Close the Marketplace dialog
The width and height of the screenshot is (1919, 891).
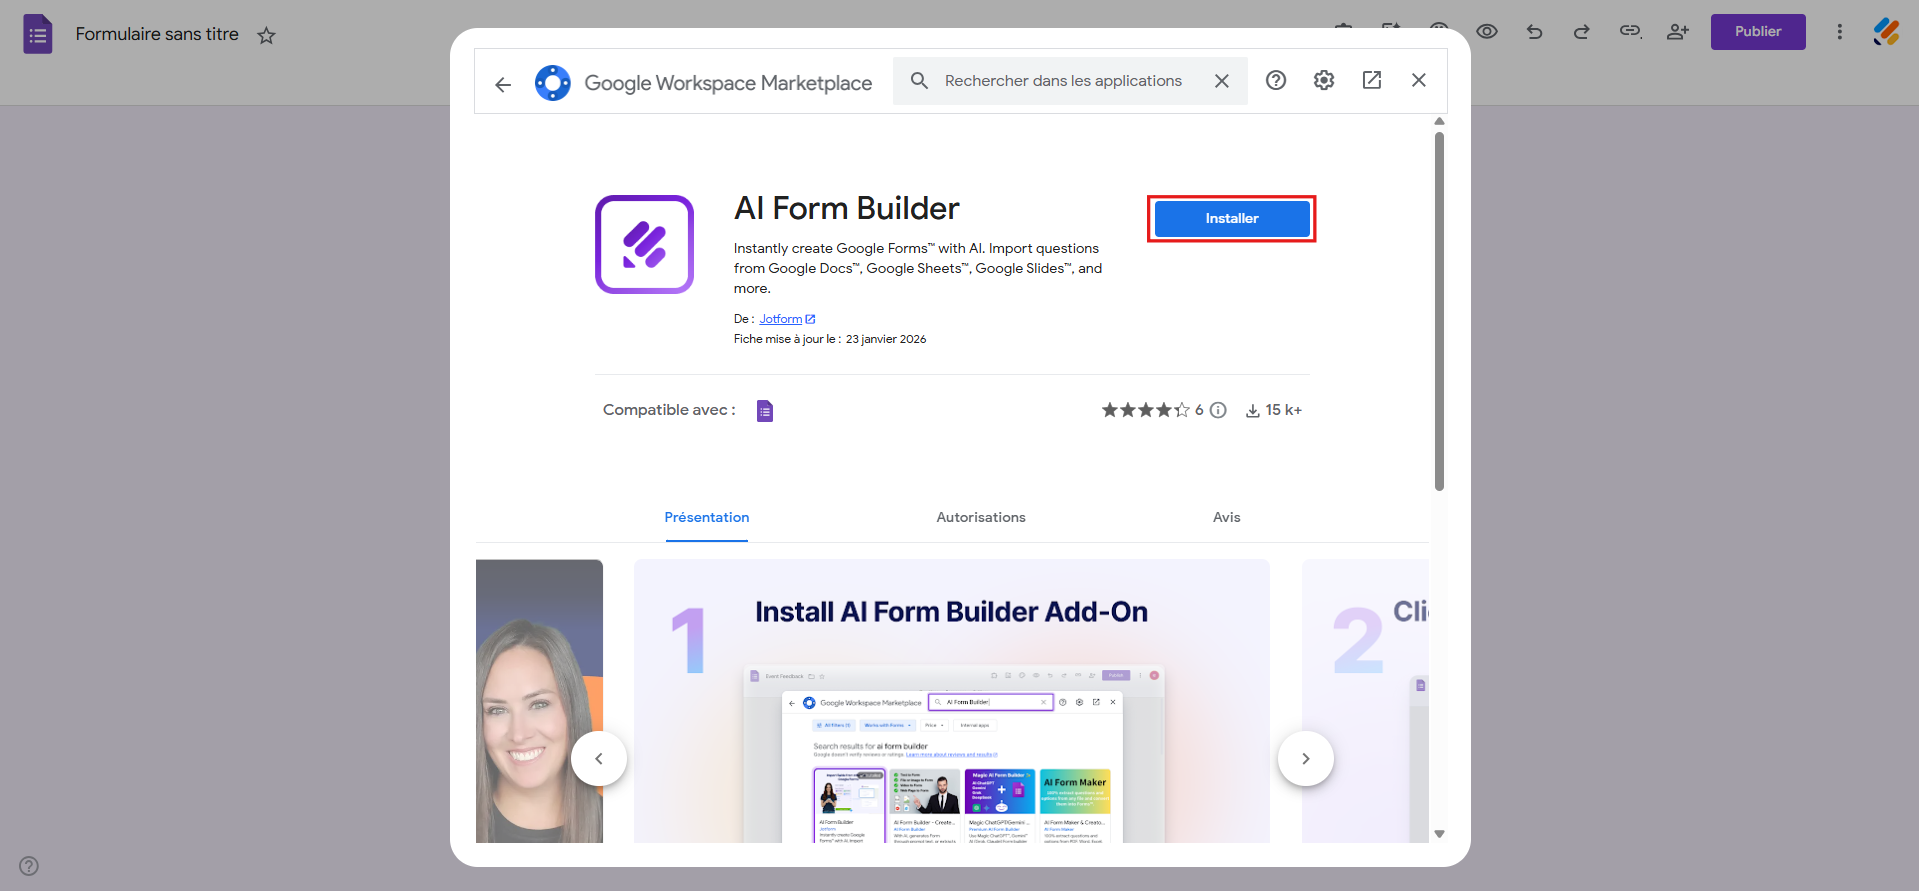[1419, 80]
